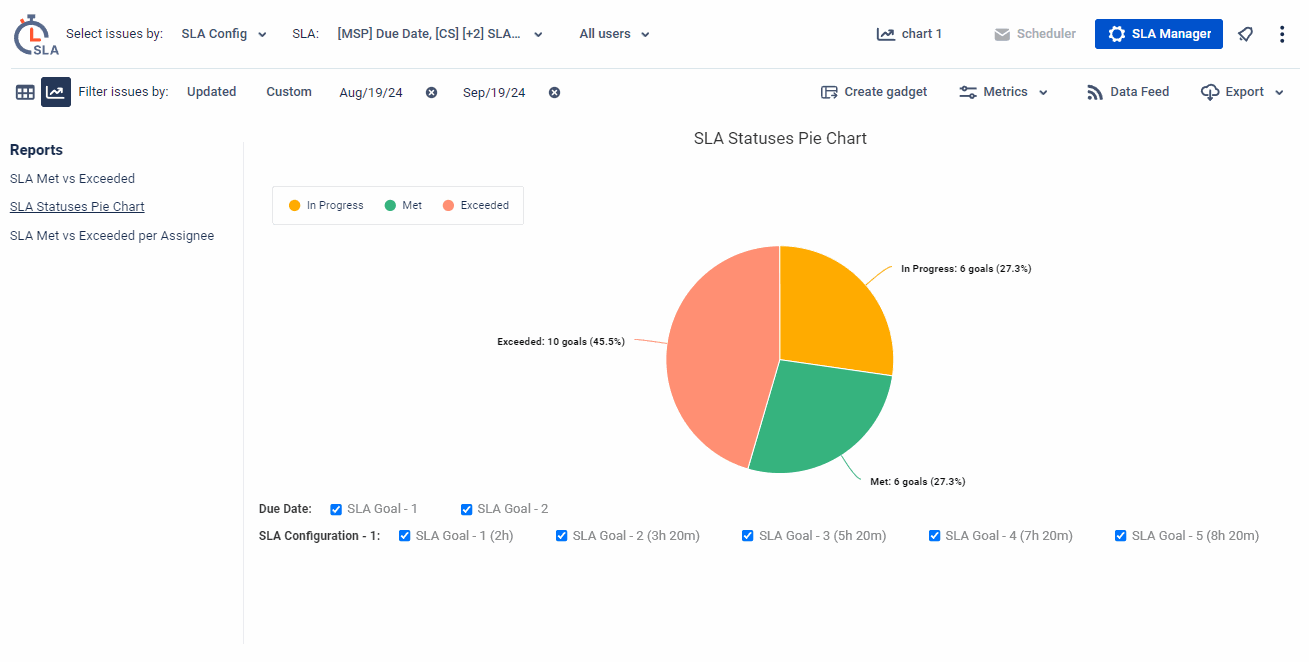Screen dimensions: 1309x662
Task: Clear the Aug/19/24 date filter
Action: [431, 92]
